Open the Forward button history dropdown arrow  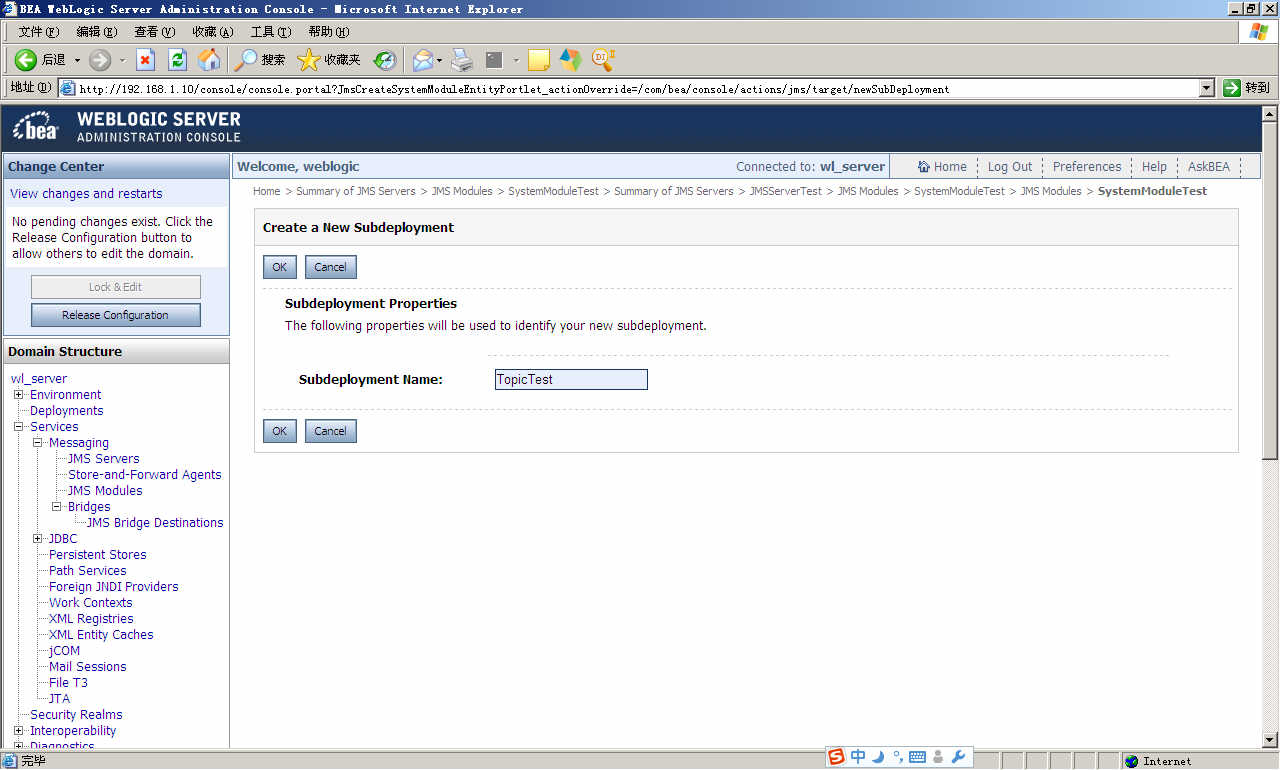pos(122,60)
